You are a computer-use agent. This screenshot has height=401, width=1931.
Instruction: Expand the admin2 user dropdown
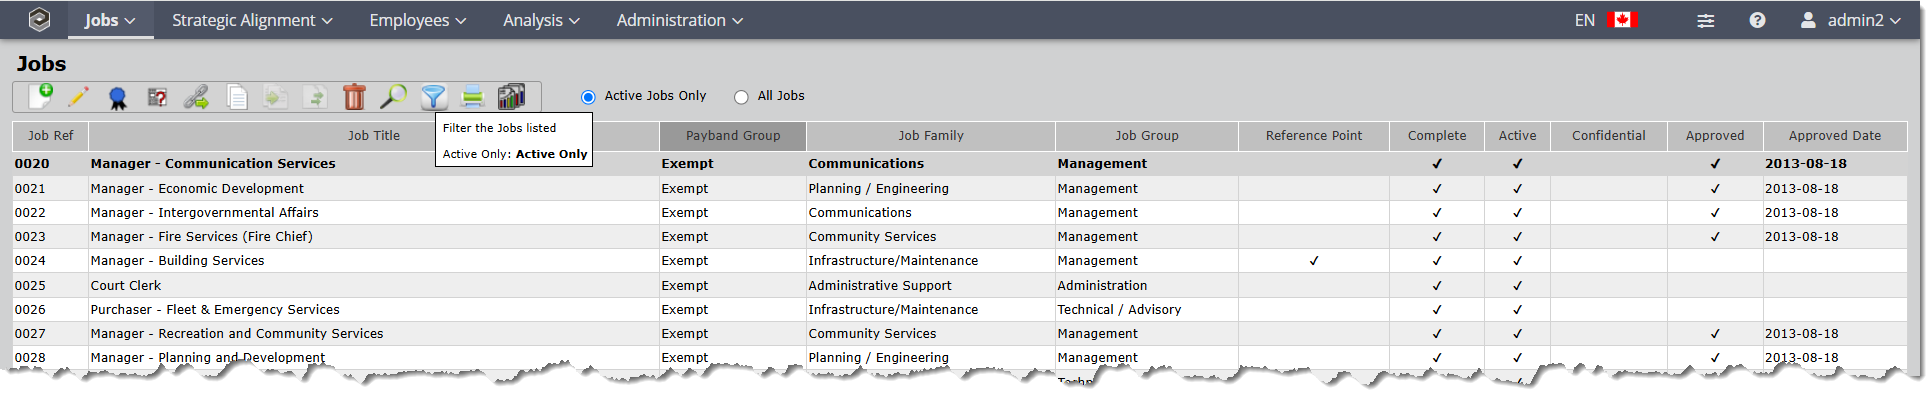1851,20
